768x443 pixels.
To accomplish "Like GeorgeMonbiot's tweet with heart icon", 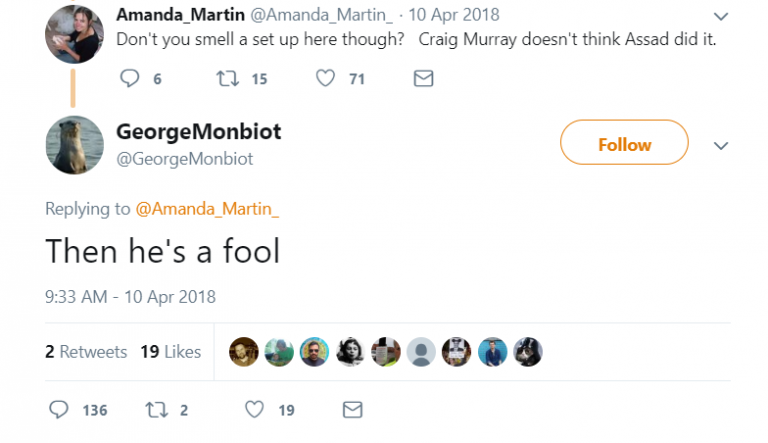I will (x=255, y=409).
